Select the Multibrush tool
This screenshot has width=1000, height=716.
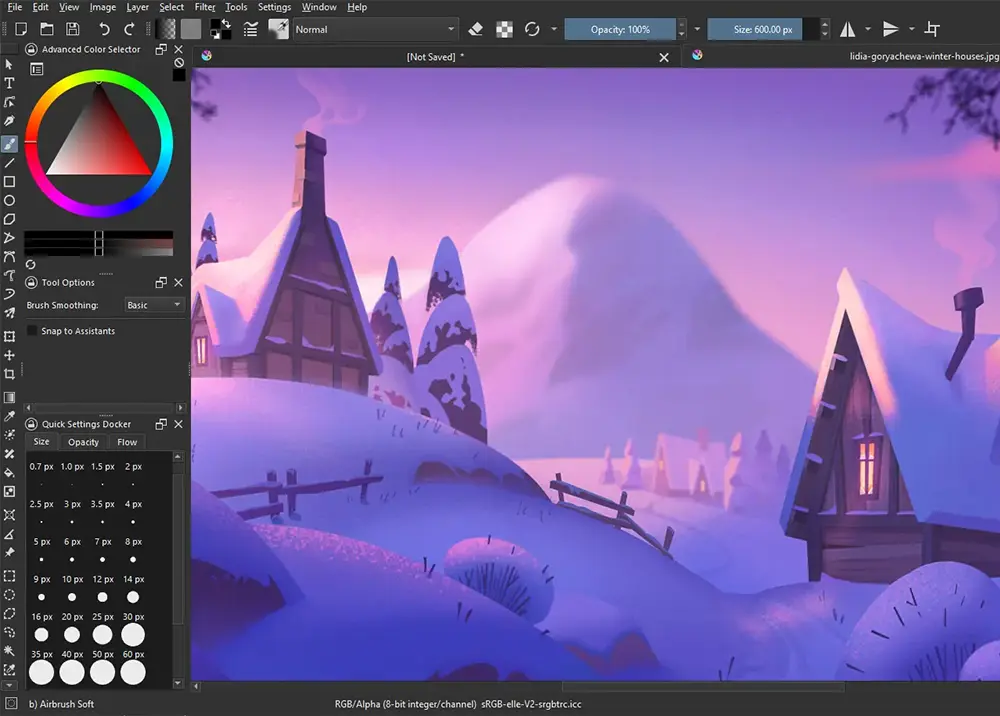tap(9, 312)
